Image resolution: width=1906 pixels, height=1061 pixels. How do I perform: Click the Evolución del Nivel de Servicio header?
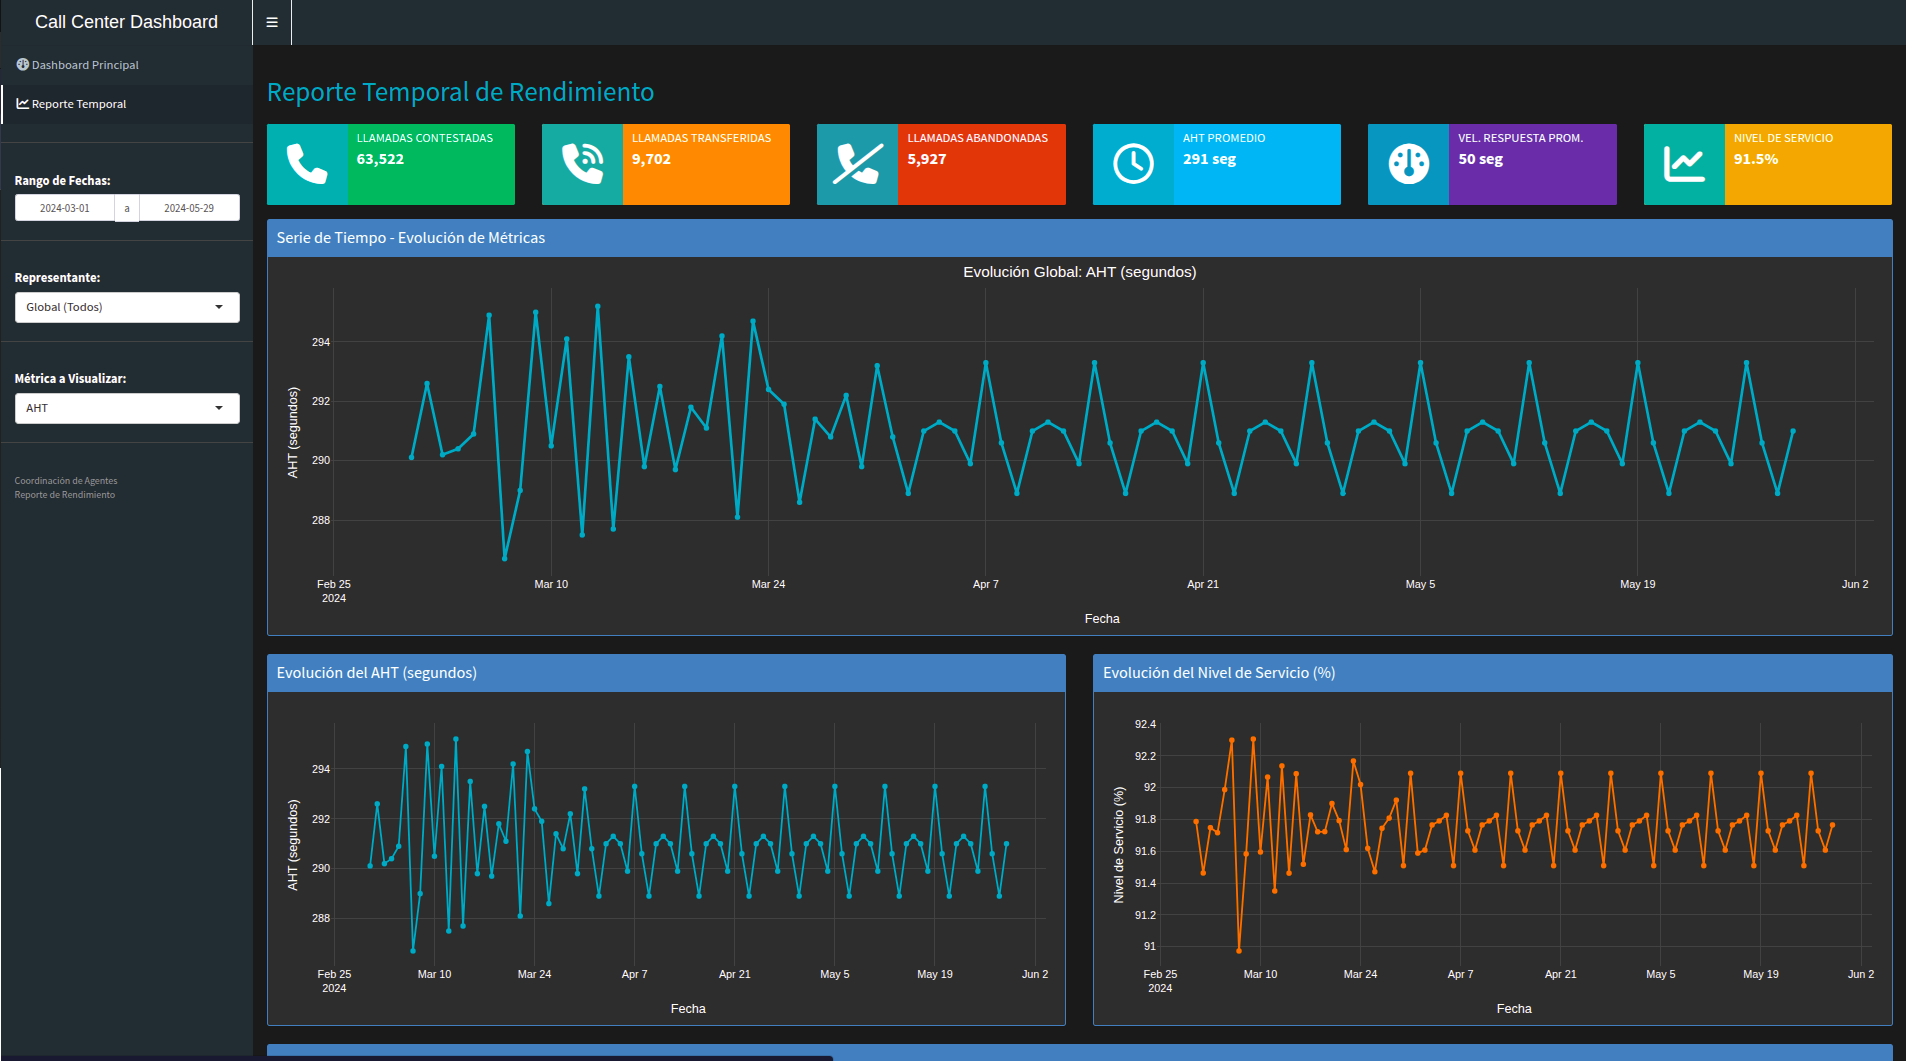tap(1219, 673)
